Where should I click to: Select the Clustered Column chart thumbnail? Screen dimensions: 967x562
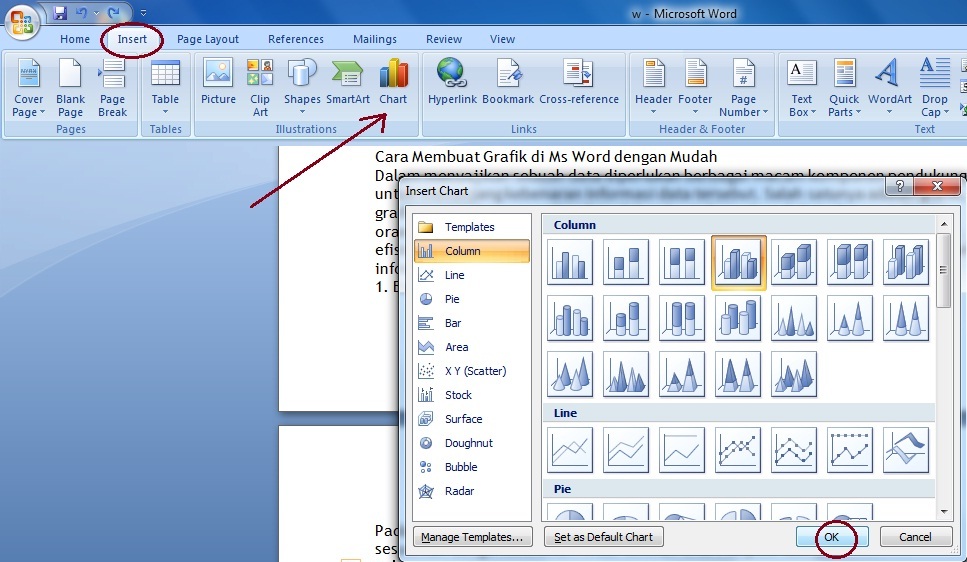click(570, 262)
